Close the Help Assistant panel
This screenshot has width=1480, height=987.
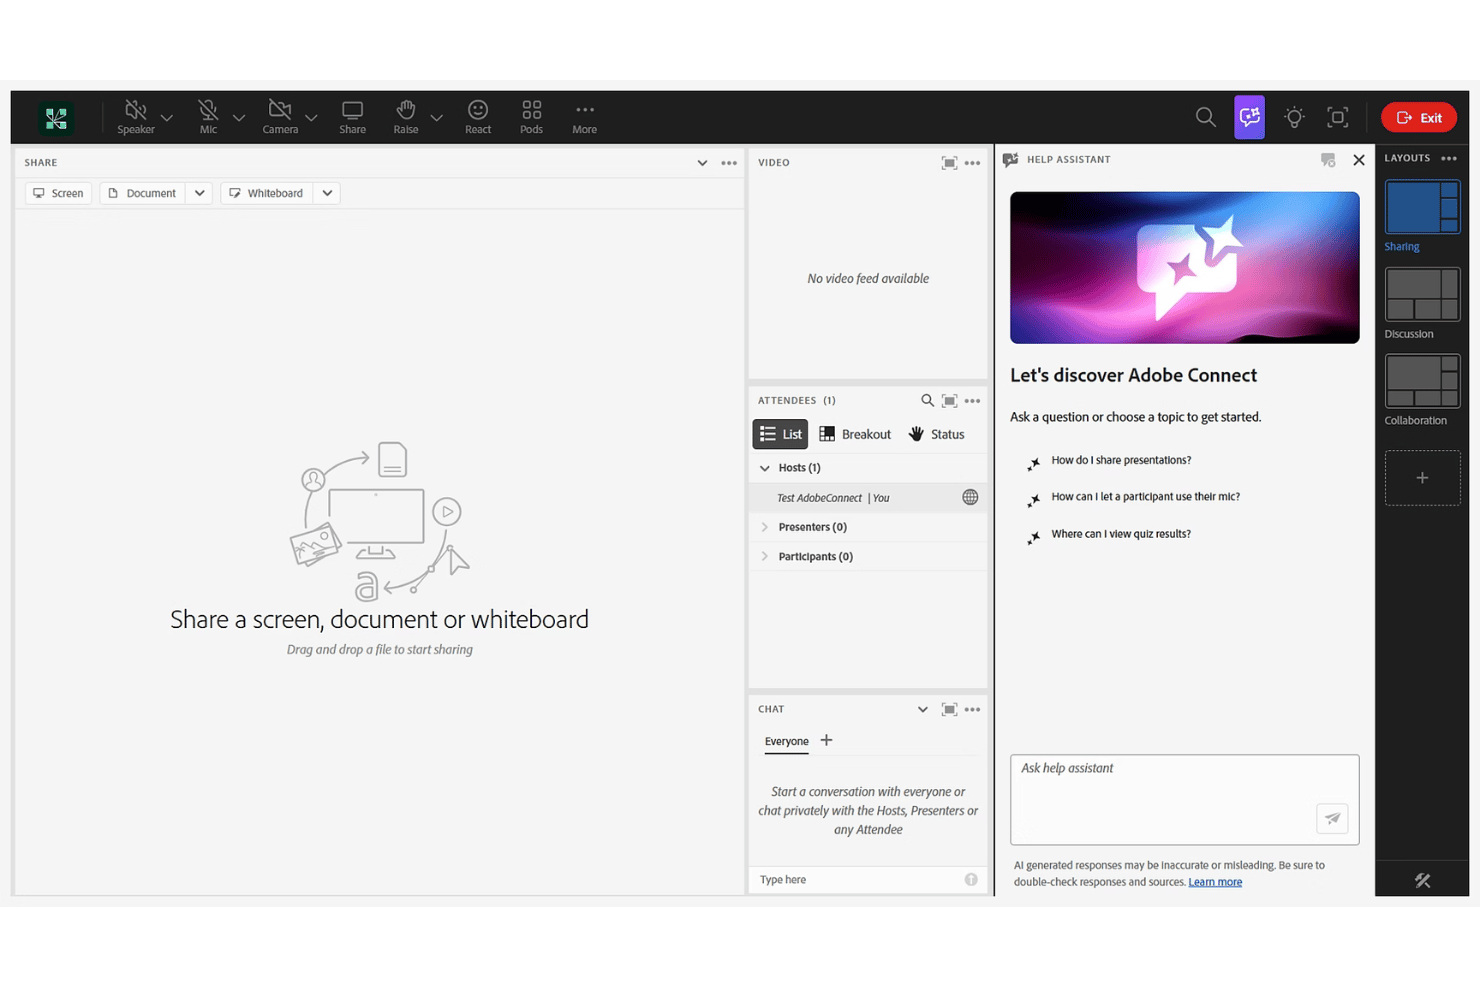[x=1359, y=160]
